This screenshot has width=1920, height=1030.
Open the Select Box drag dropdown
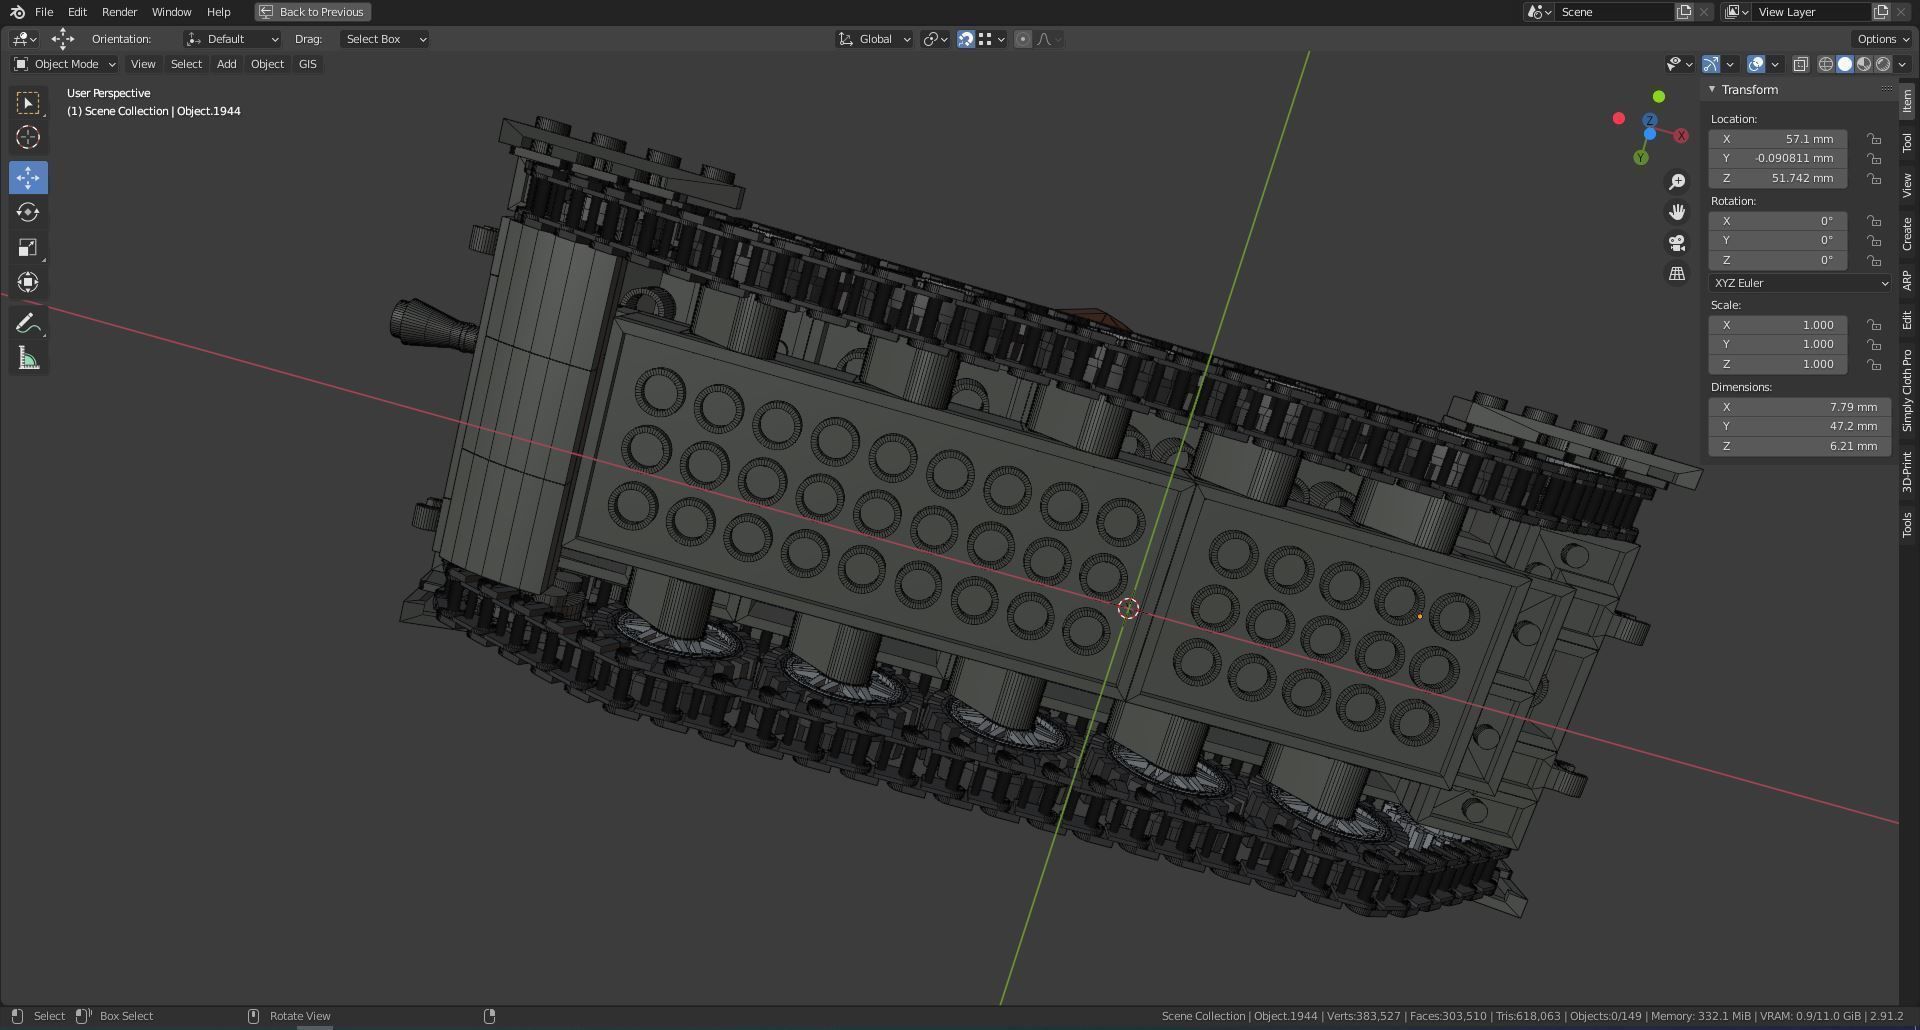tap(384, 39)
